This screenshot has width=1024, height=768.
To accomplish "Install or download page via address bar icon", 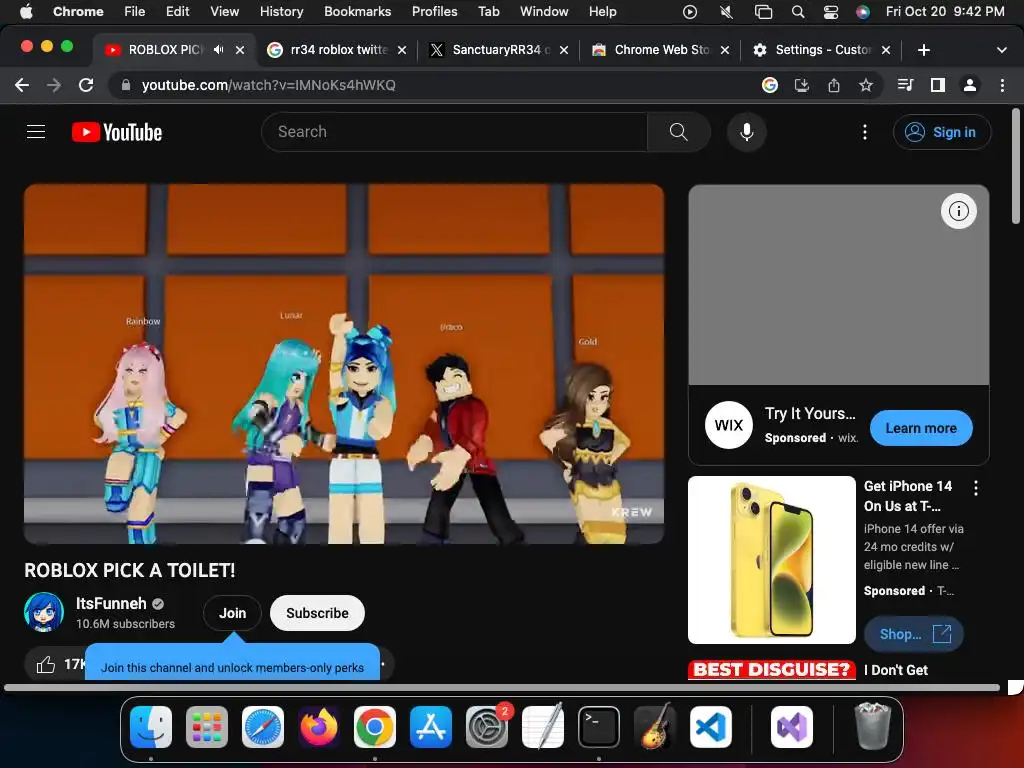I will (x=801, y=85).
